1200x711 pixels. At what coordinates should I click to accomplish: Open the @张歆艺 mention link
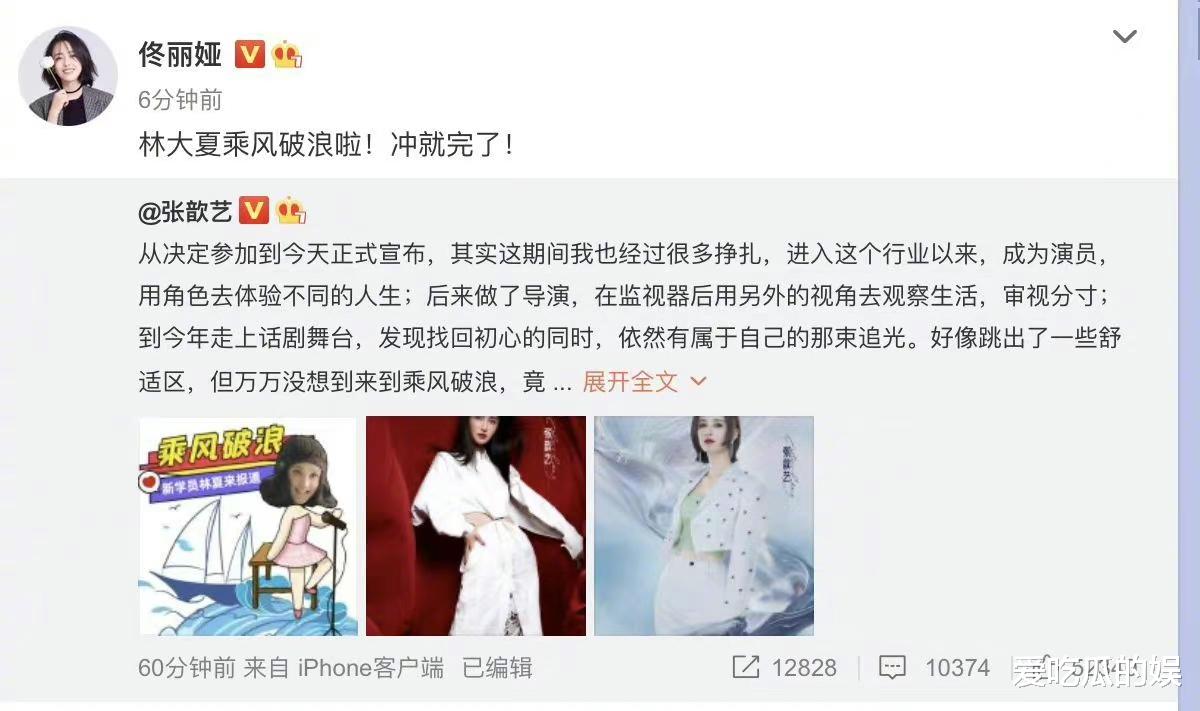click(186, 211)
